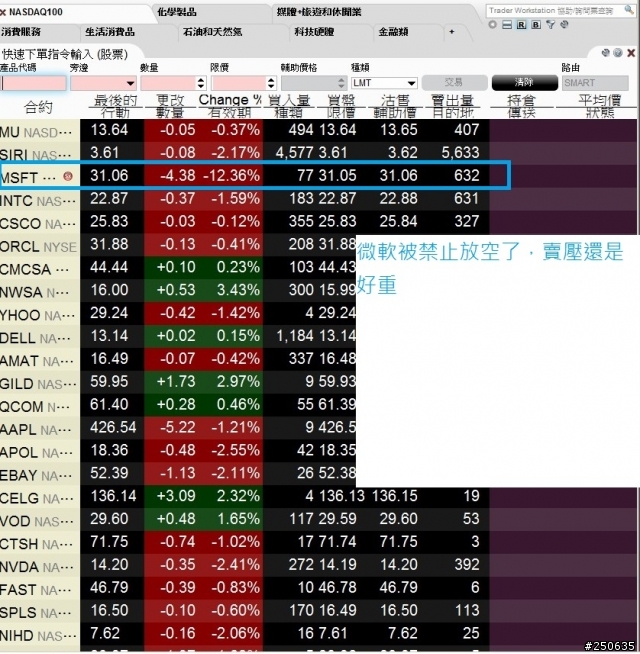This screenshot has height=654, width=640.
Task: Click the 交易 trade button
Action: pos(454,83)
